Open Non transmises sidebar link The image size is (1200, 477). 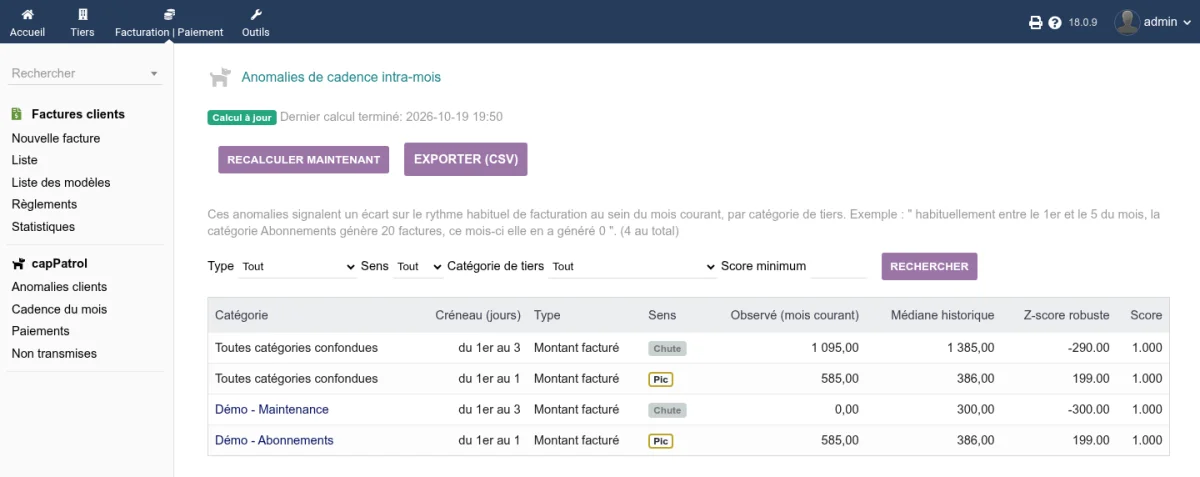click(54, 354)
